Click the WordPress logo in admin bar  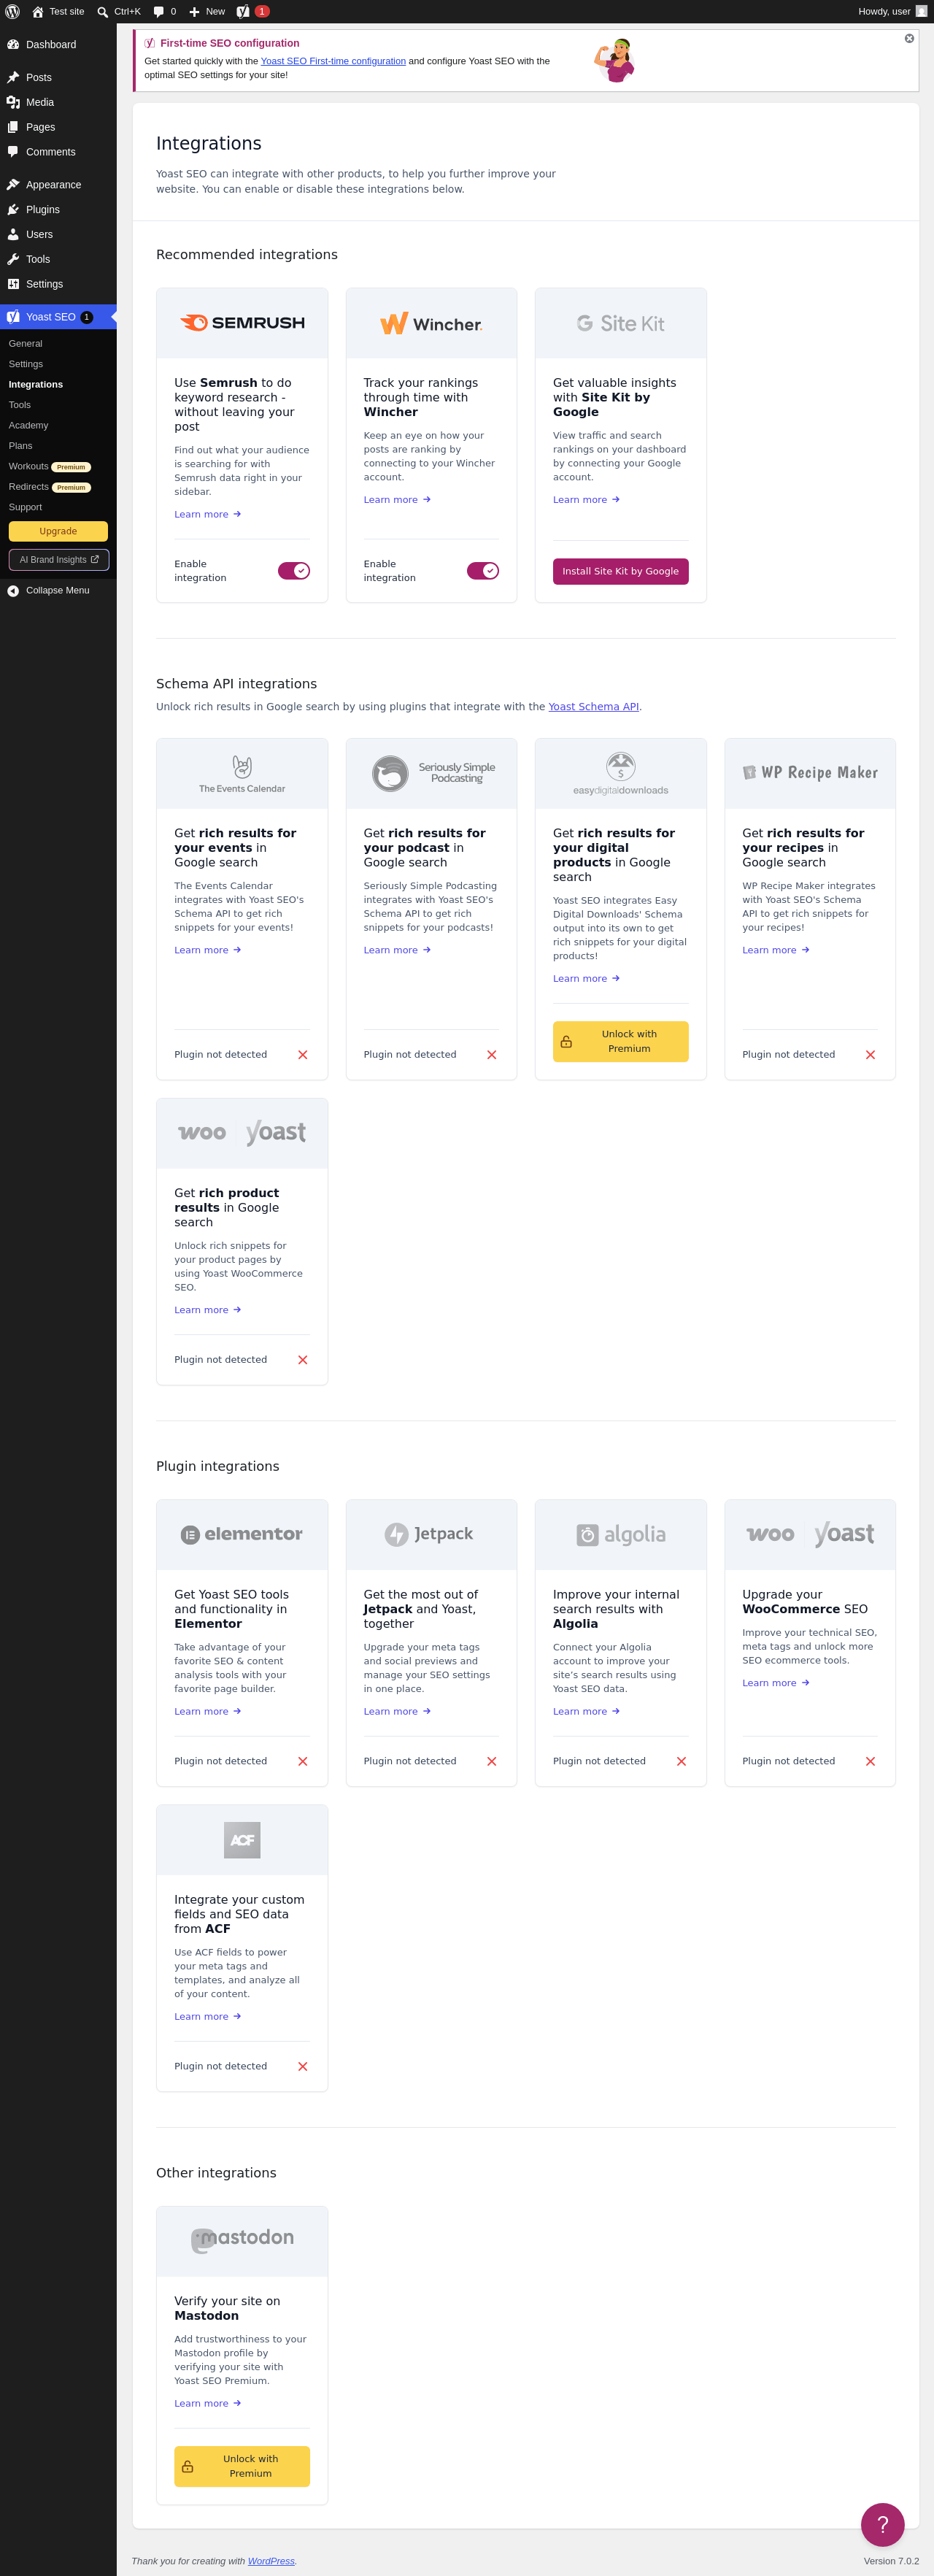pyautogui.click(x=12, y=11)
